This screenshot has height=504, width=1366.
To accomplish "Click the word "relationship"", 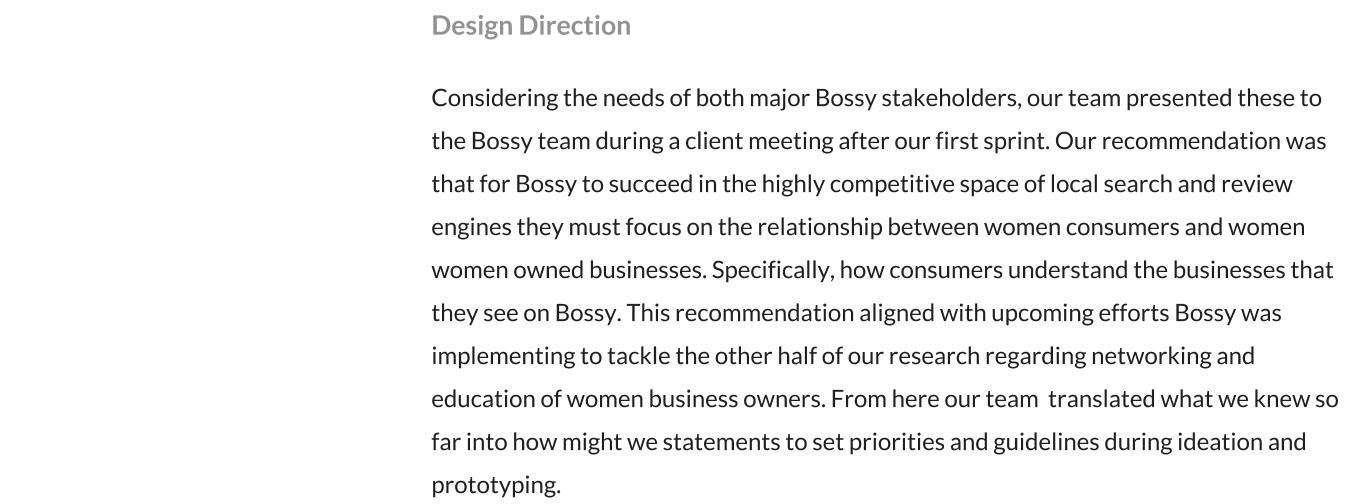I will coord(819,228).
